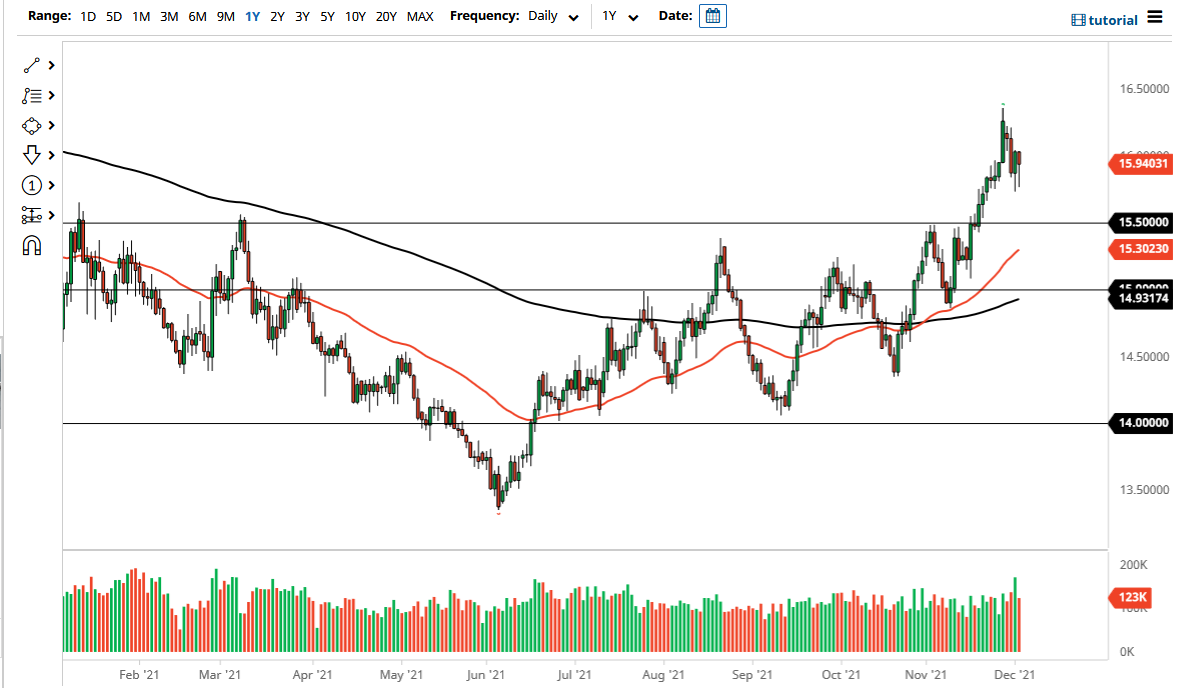
Task: Open the 1Y period dropdown
Action: [x=620, y=16]
